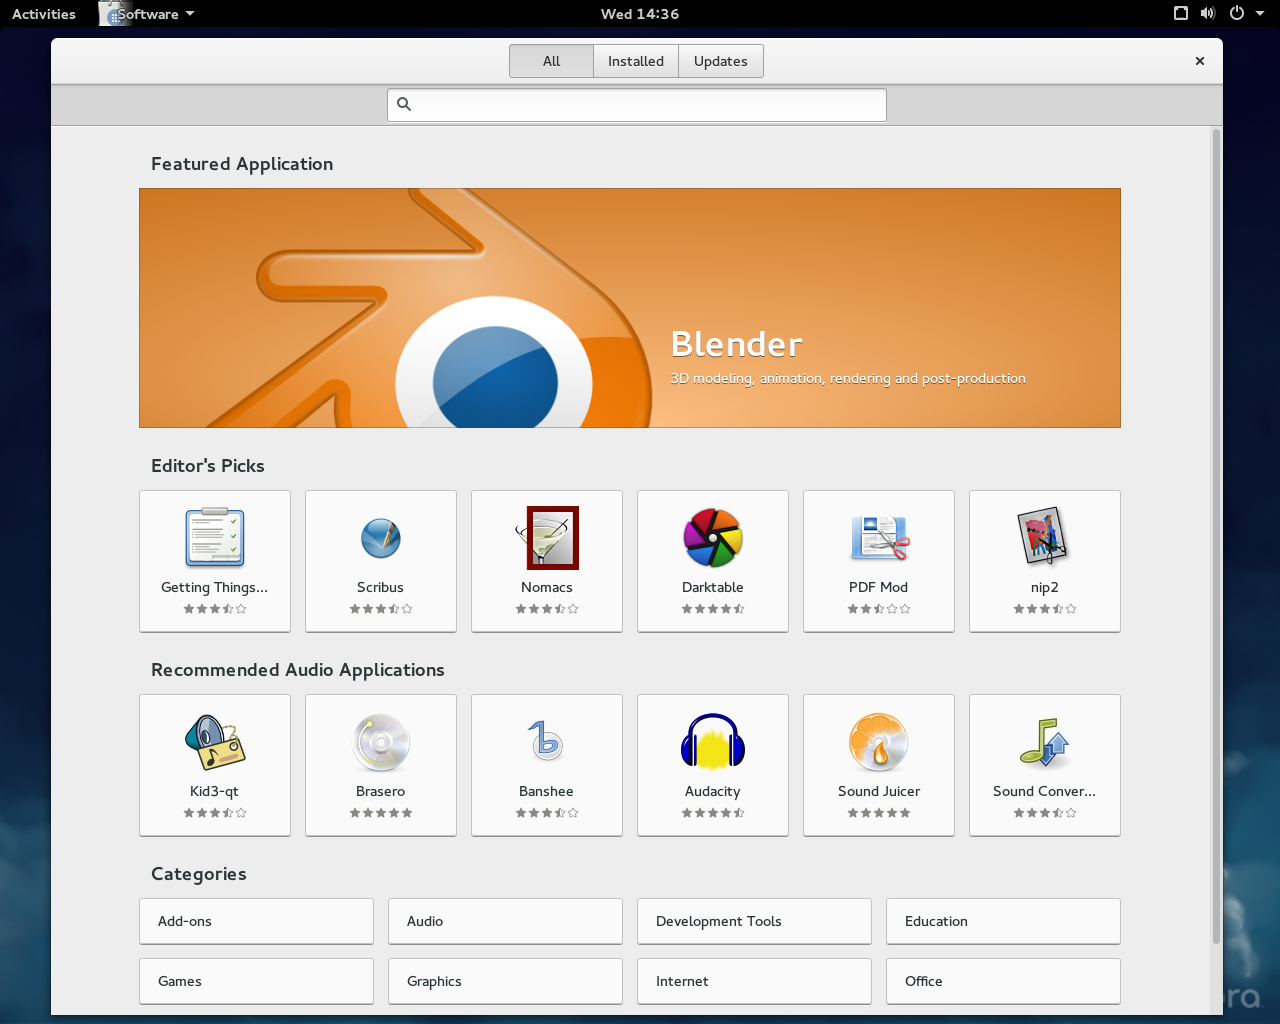Open the Development Tools category

point(754,921)
